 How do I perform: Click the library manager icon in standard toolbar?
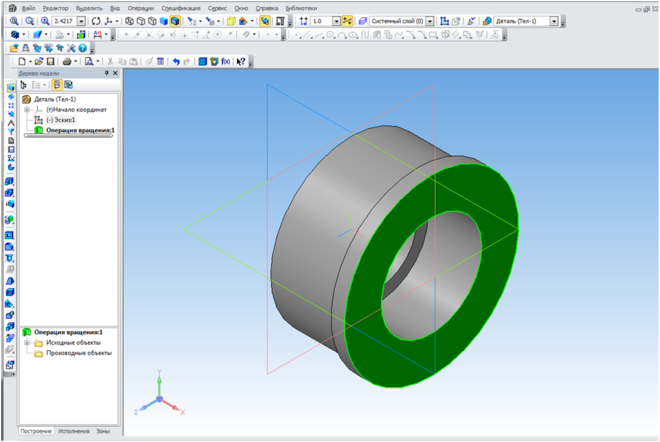pos(202,61)
